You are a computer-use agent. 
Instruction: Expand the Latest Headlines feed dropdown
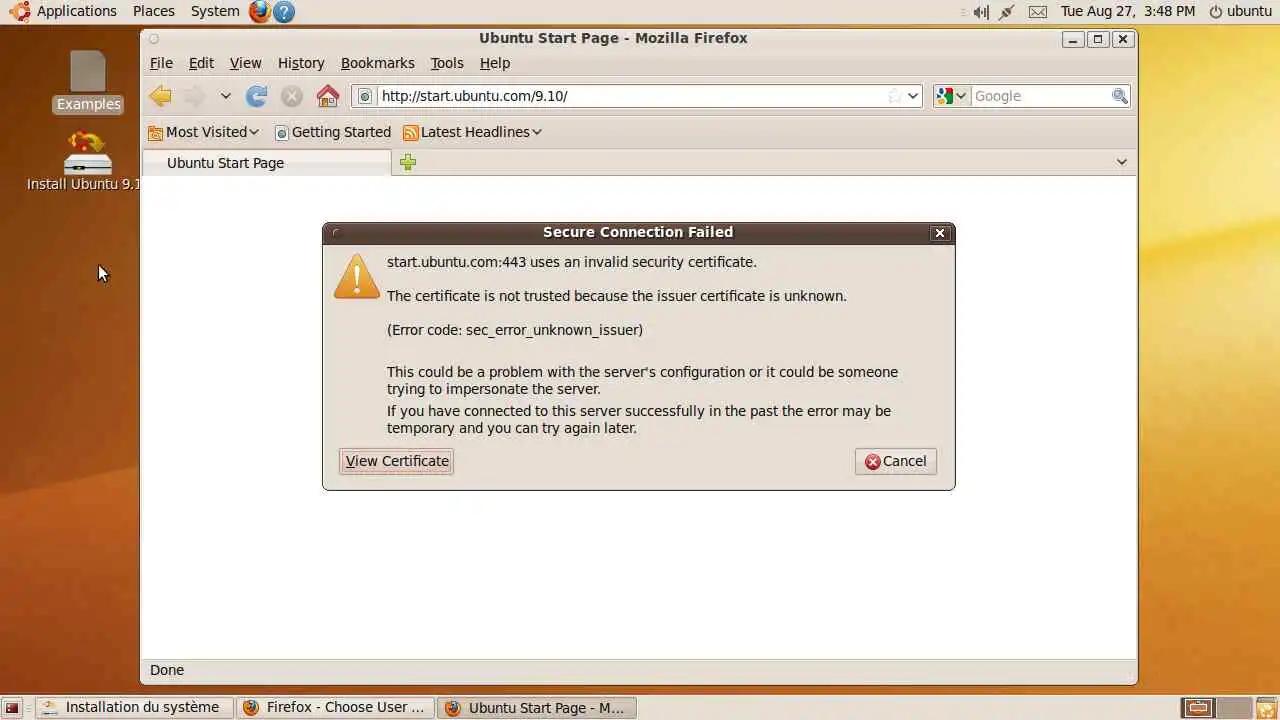click(472, 132)
